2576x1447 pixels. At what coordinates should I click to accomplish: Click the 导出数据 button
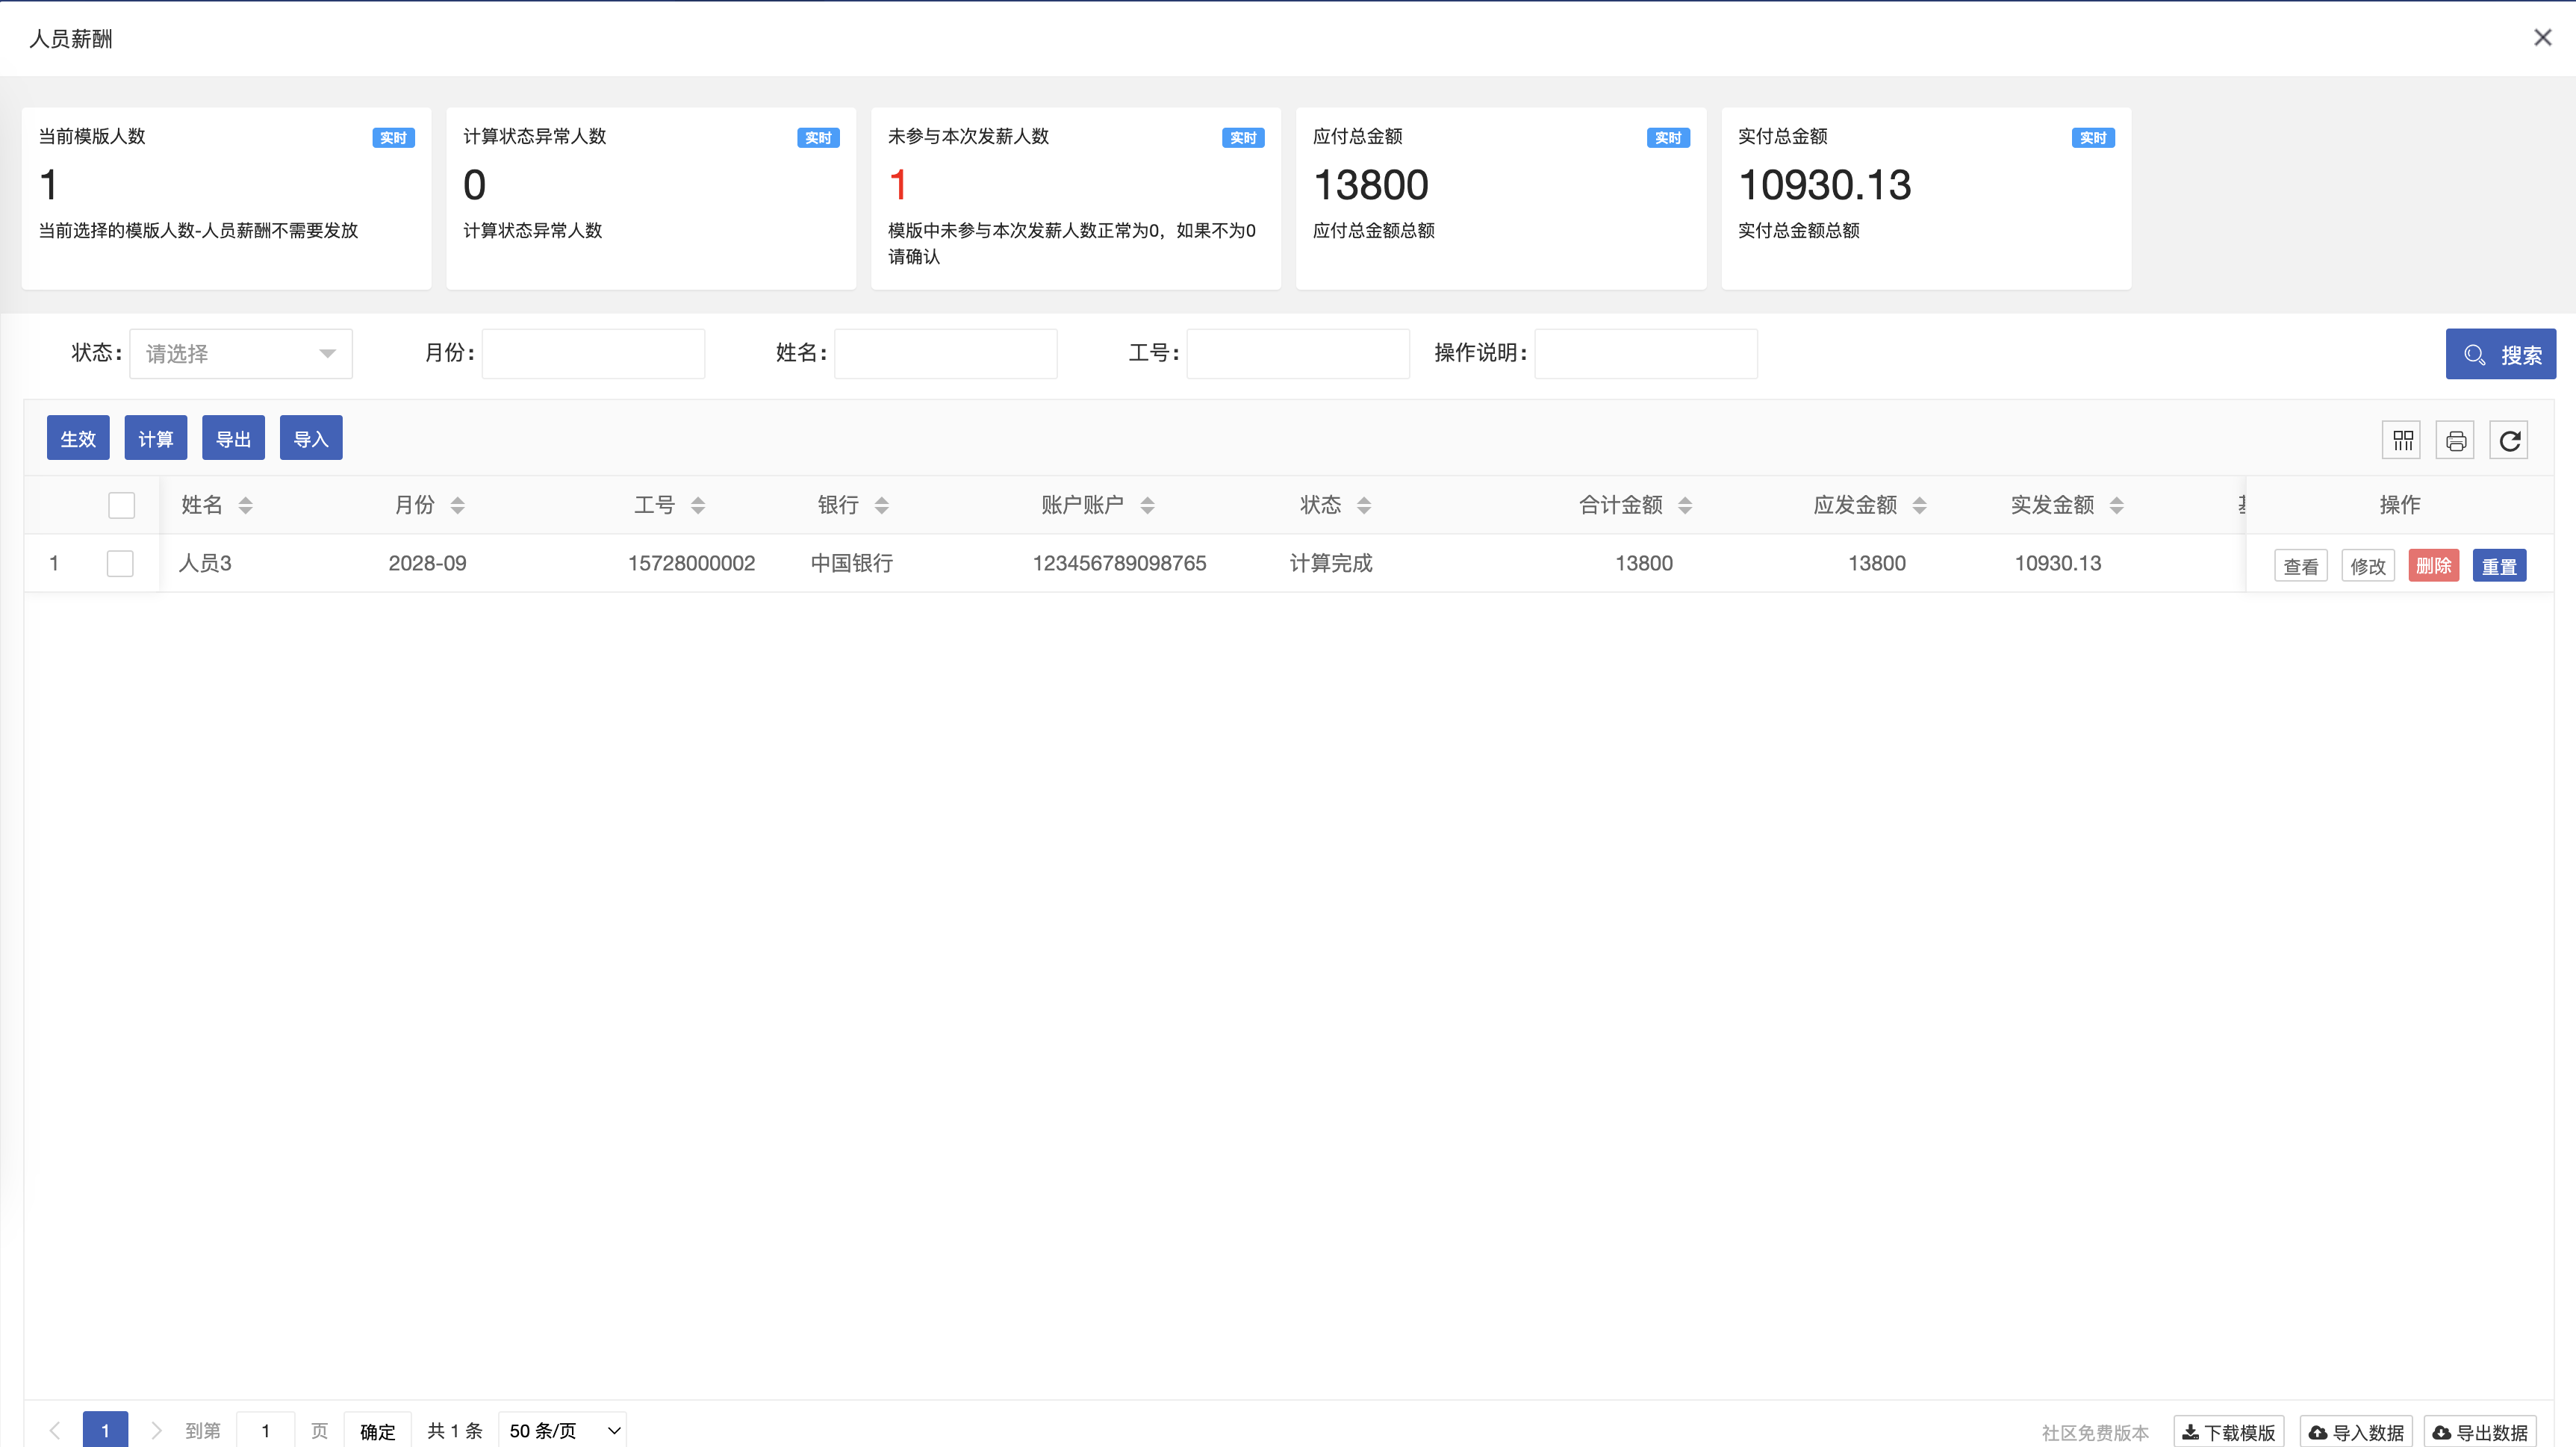[2479, 1432]
